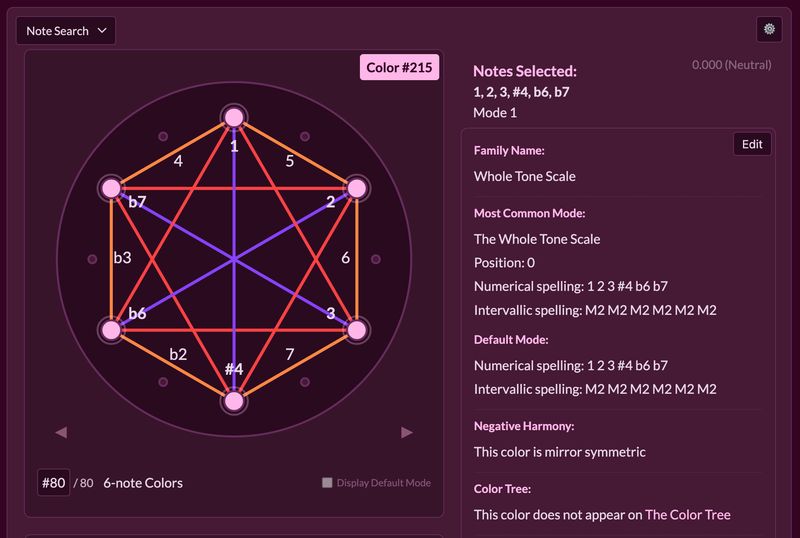This screenshot has height=538, width=800.
Task: Click the Notes Selected heading
Action: (525, 71)
